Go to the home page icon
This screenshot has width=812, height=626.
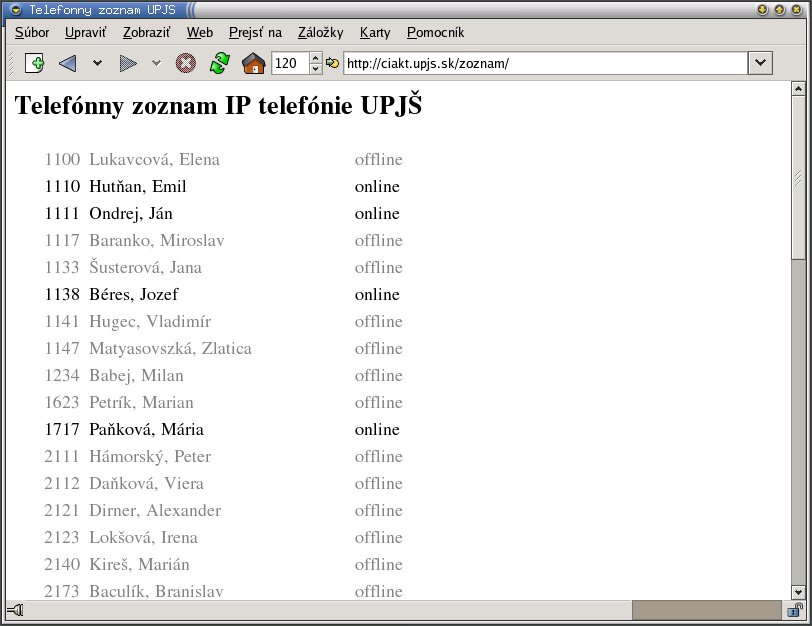click(x=254, y=64)
